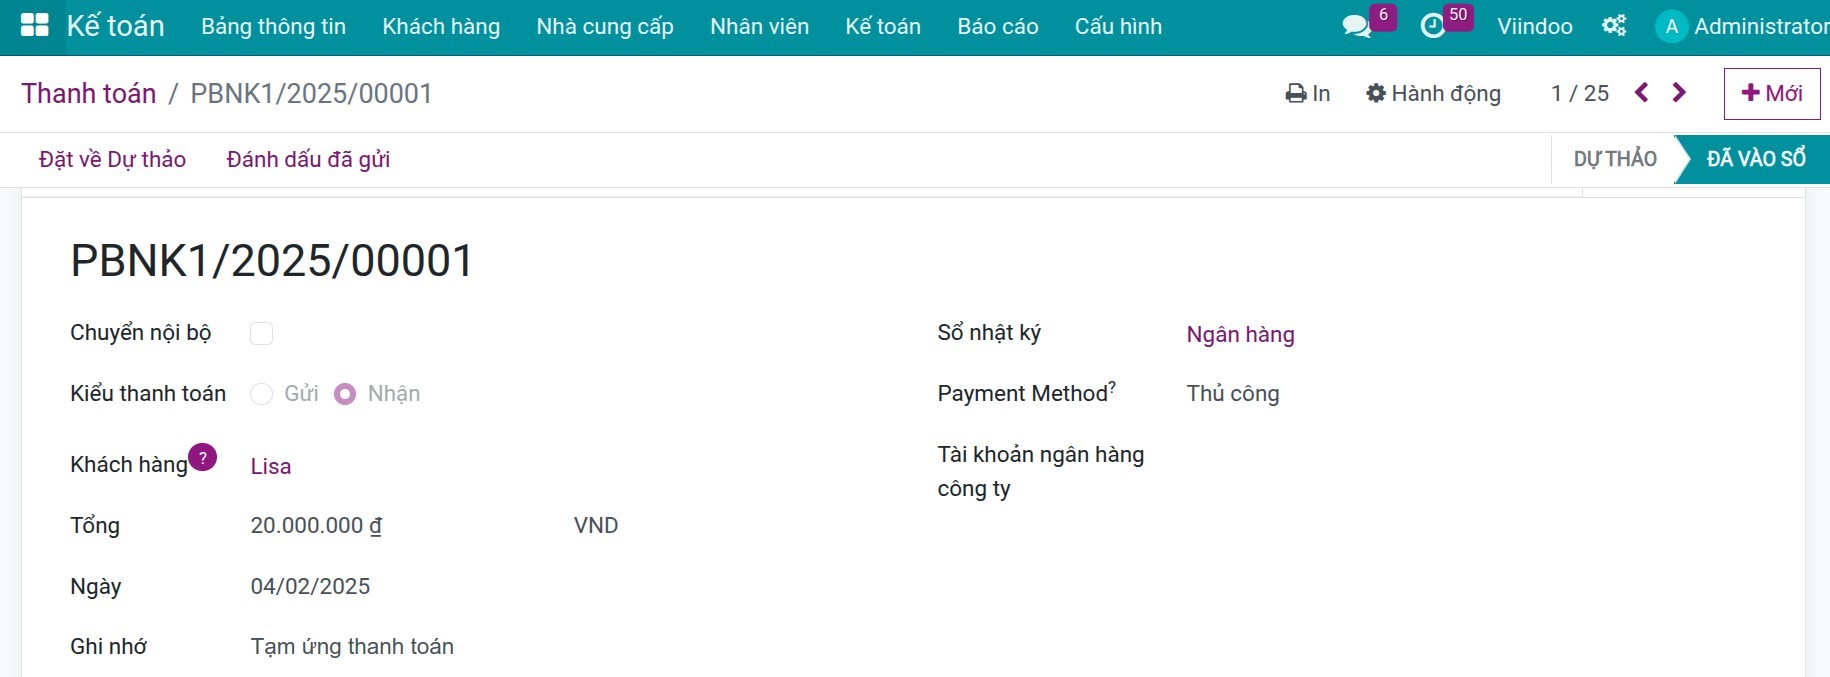Open the Bảng thông tin menu
The width and height of the screenshot is (1830, 677).
click(273, 26)
